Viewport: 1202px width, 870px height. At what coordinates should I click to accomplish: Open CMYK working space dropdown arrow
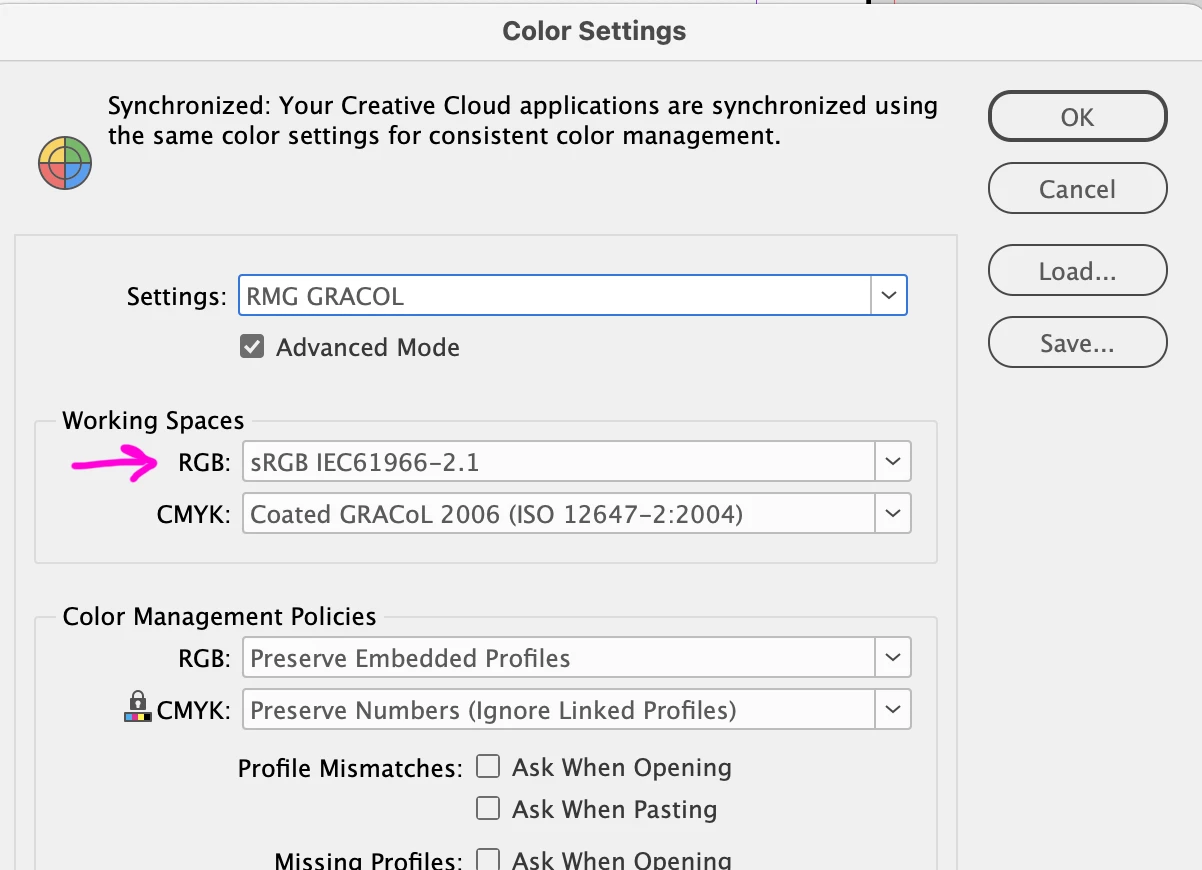[893, 514]
